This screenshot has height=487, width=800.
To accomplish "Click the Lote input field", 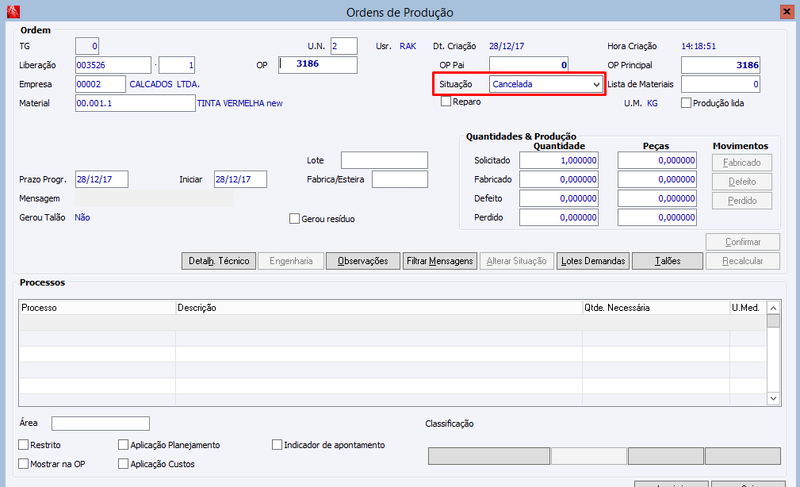I will pos(384,160).
